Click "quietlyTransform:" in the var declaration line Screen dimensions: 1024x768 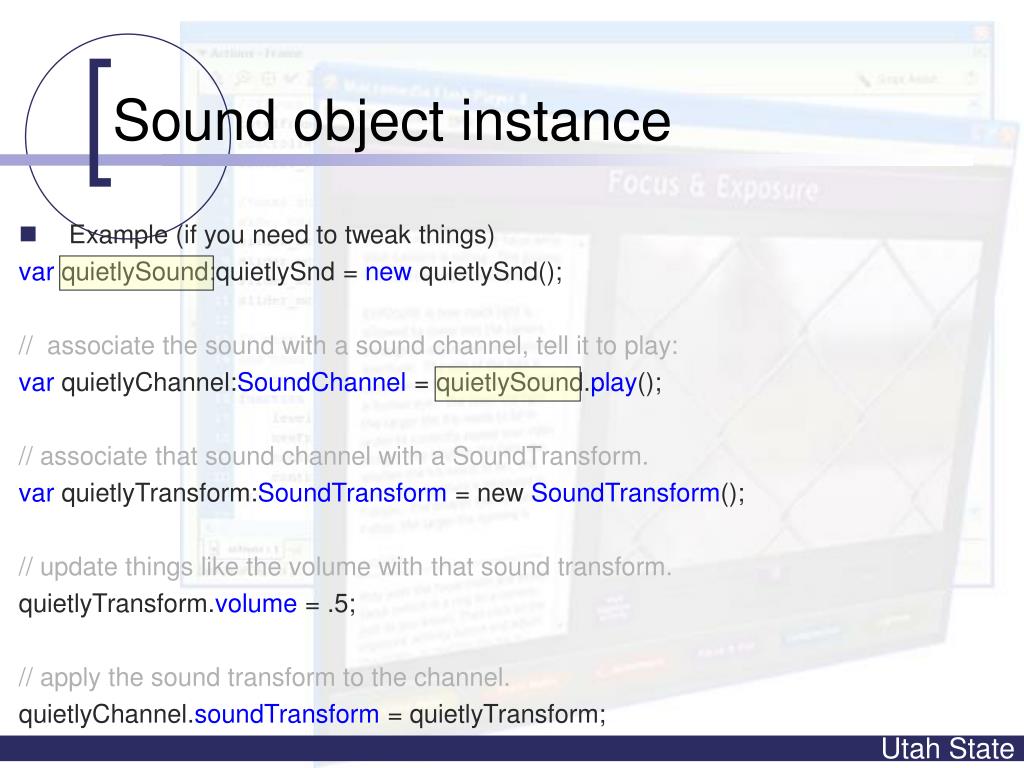pyautogui.click(x=159, y=493)
